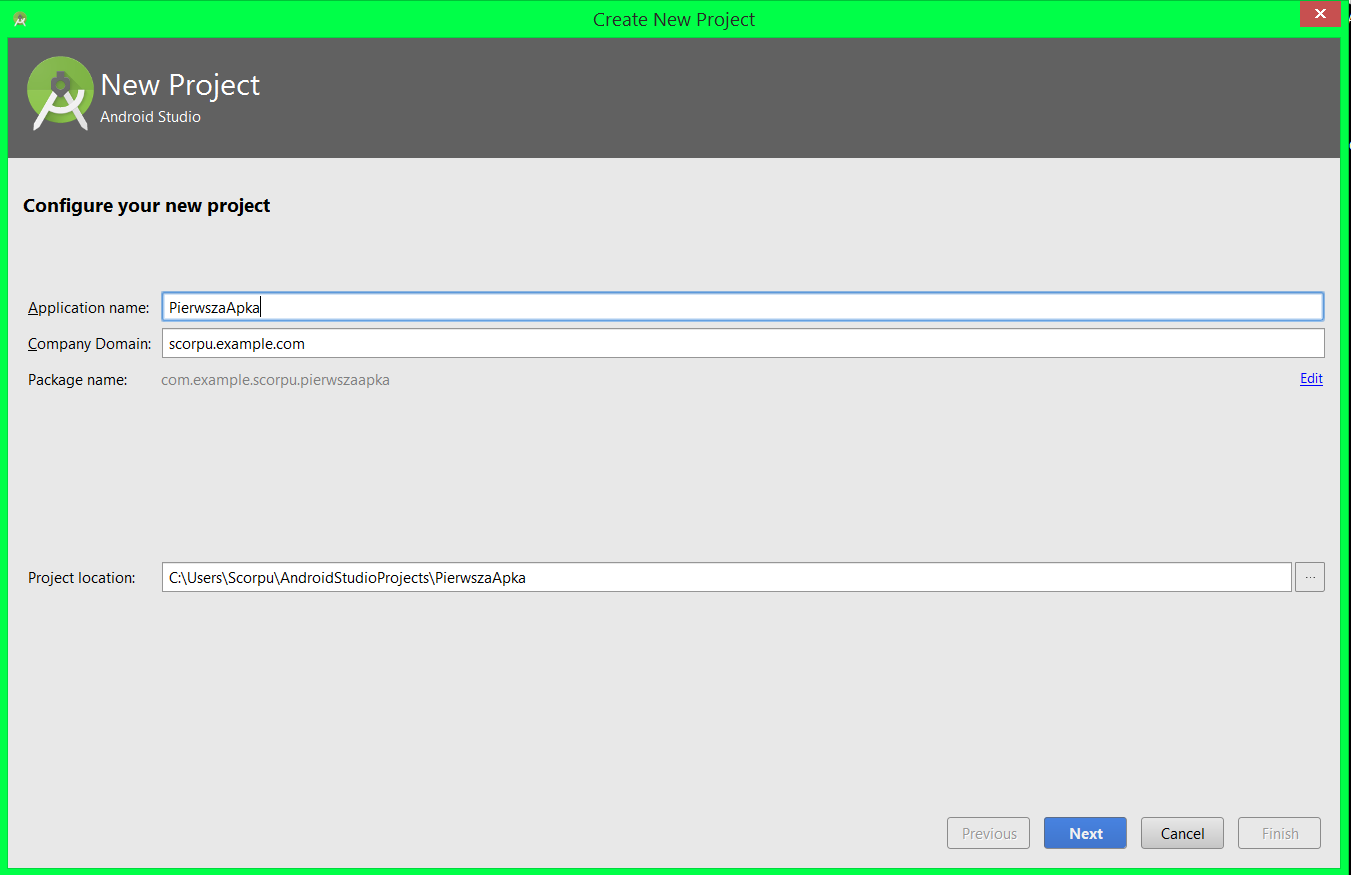Click the 'Configure your new project' heading

pyautogui.click(x=147, y=206)
